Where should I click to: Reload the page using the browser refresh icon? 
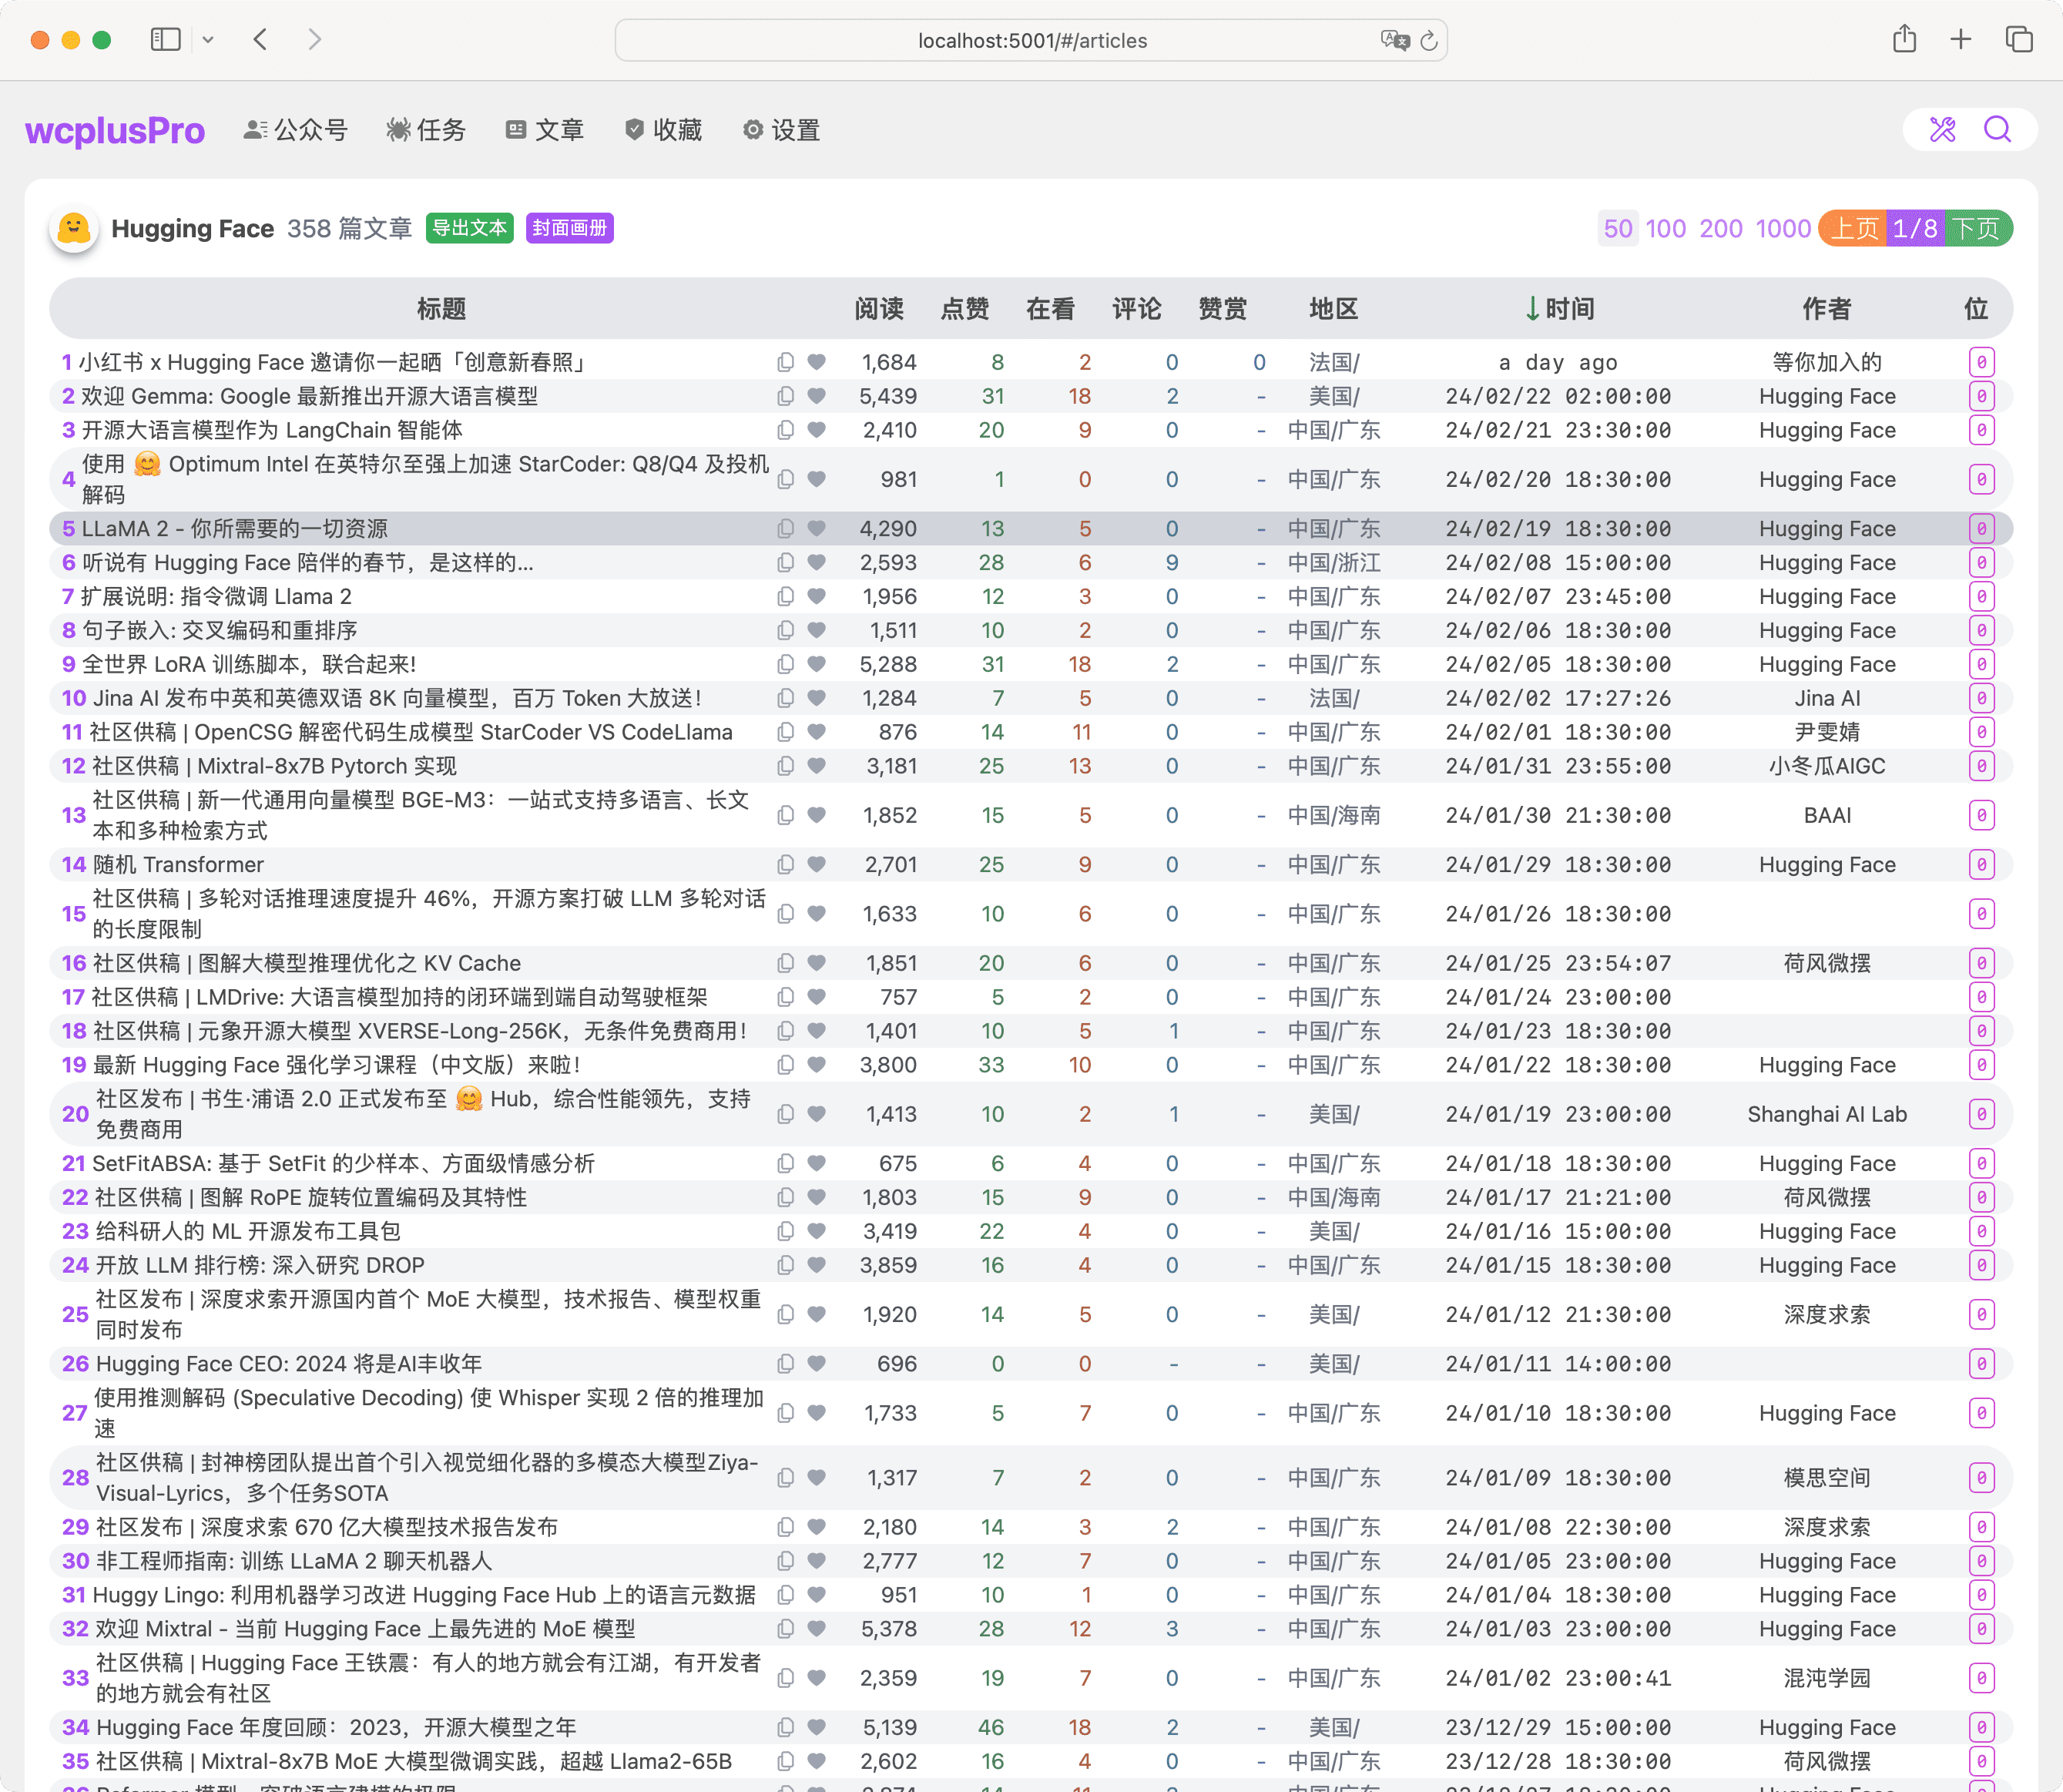click(1429, 41)
